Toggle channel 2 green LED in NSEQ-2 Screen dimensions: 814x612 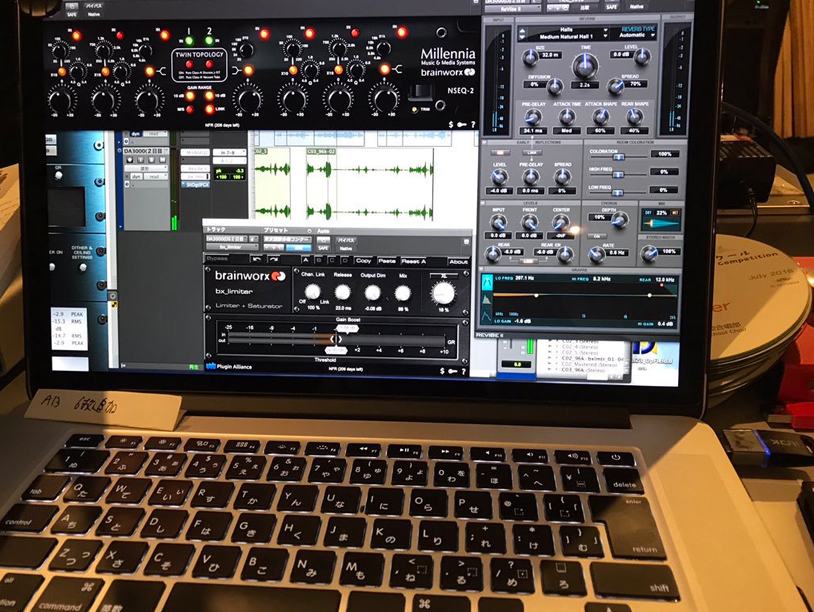[209, 40]
